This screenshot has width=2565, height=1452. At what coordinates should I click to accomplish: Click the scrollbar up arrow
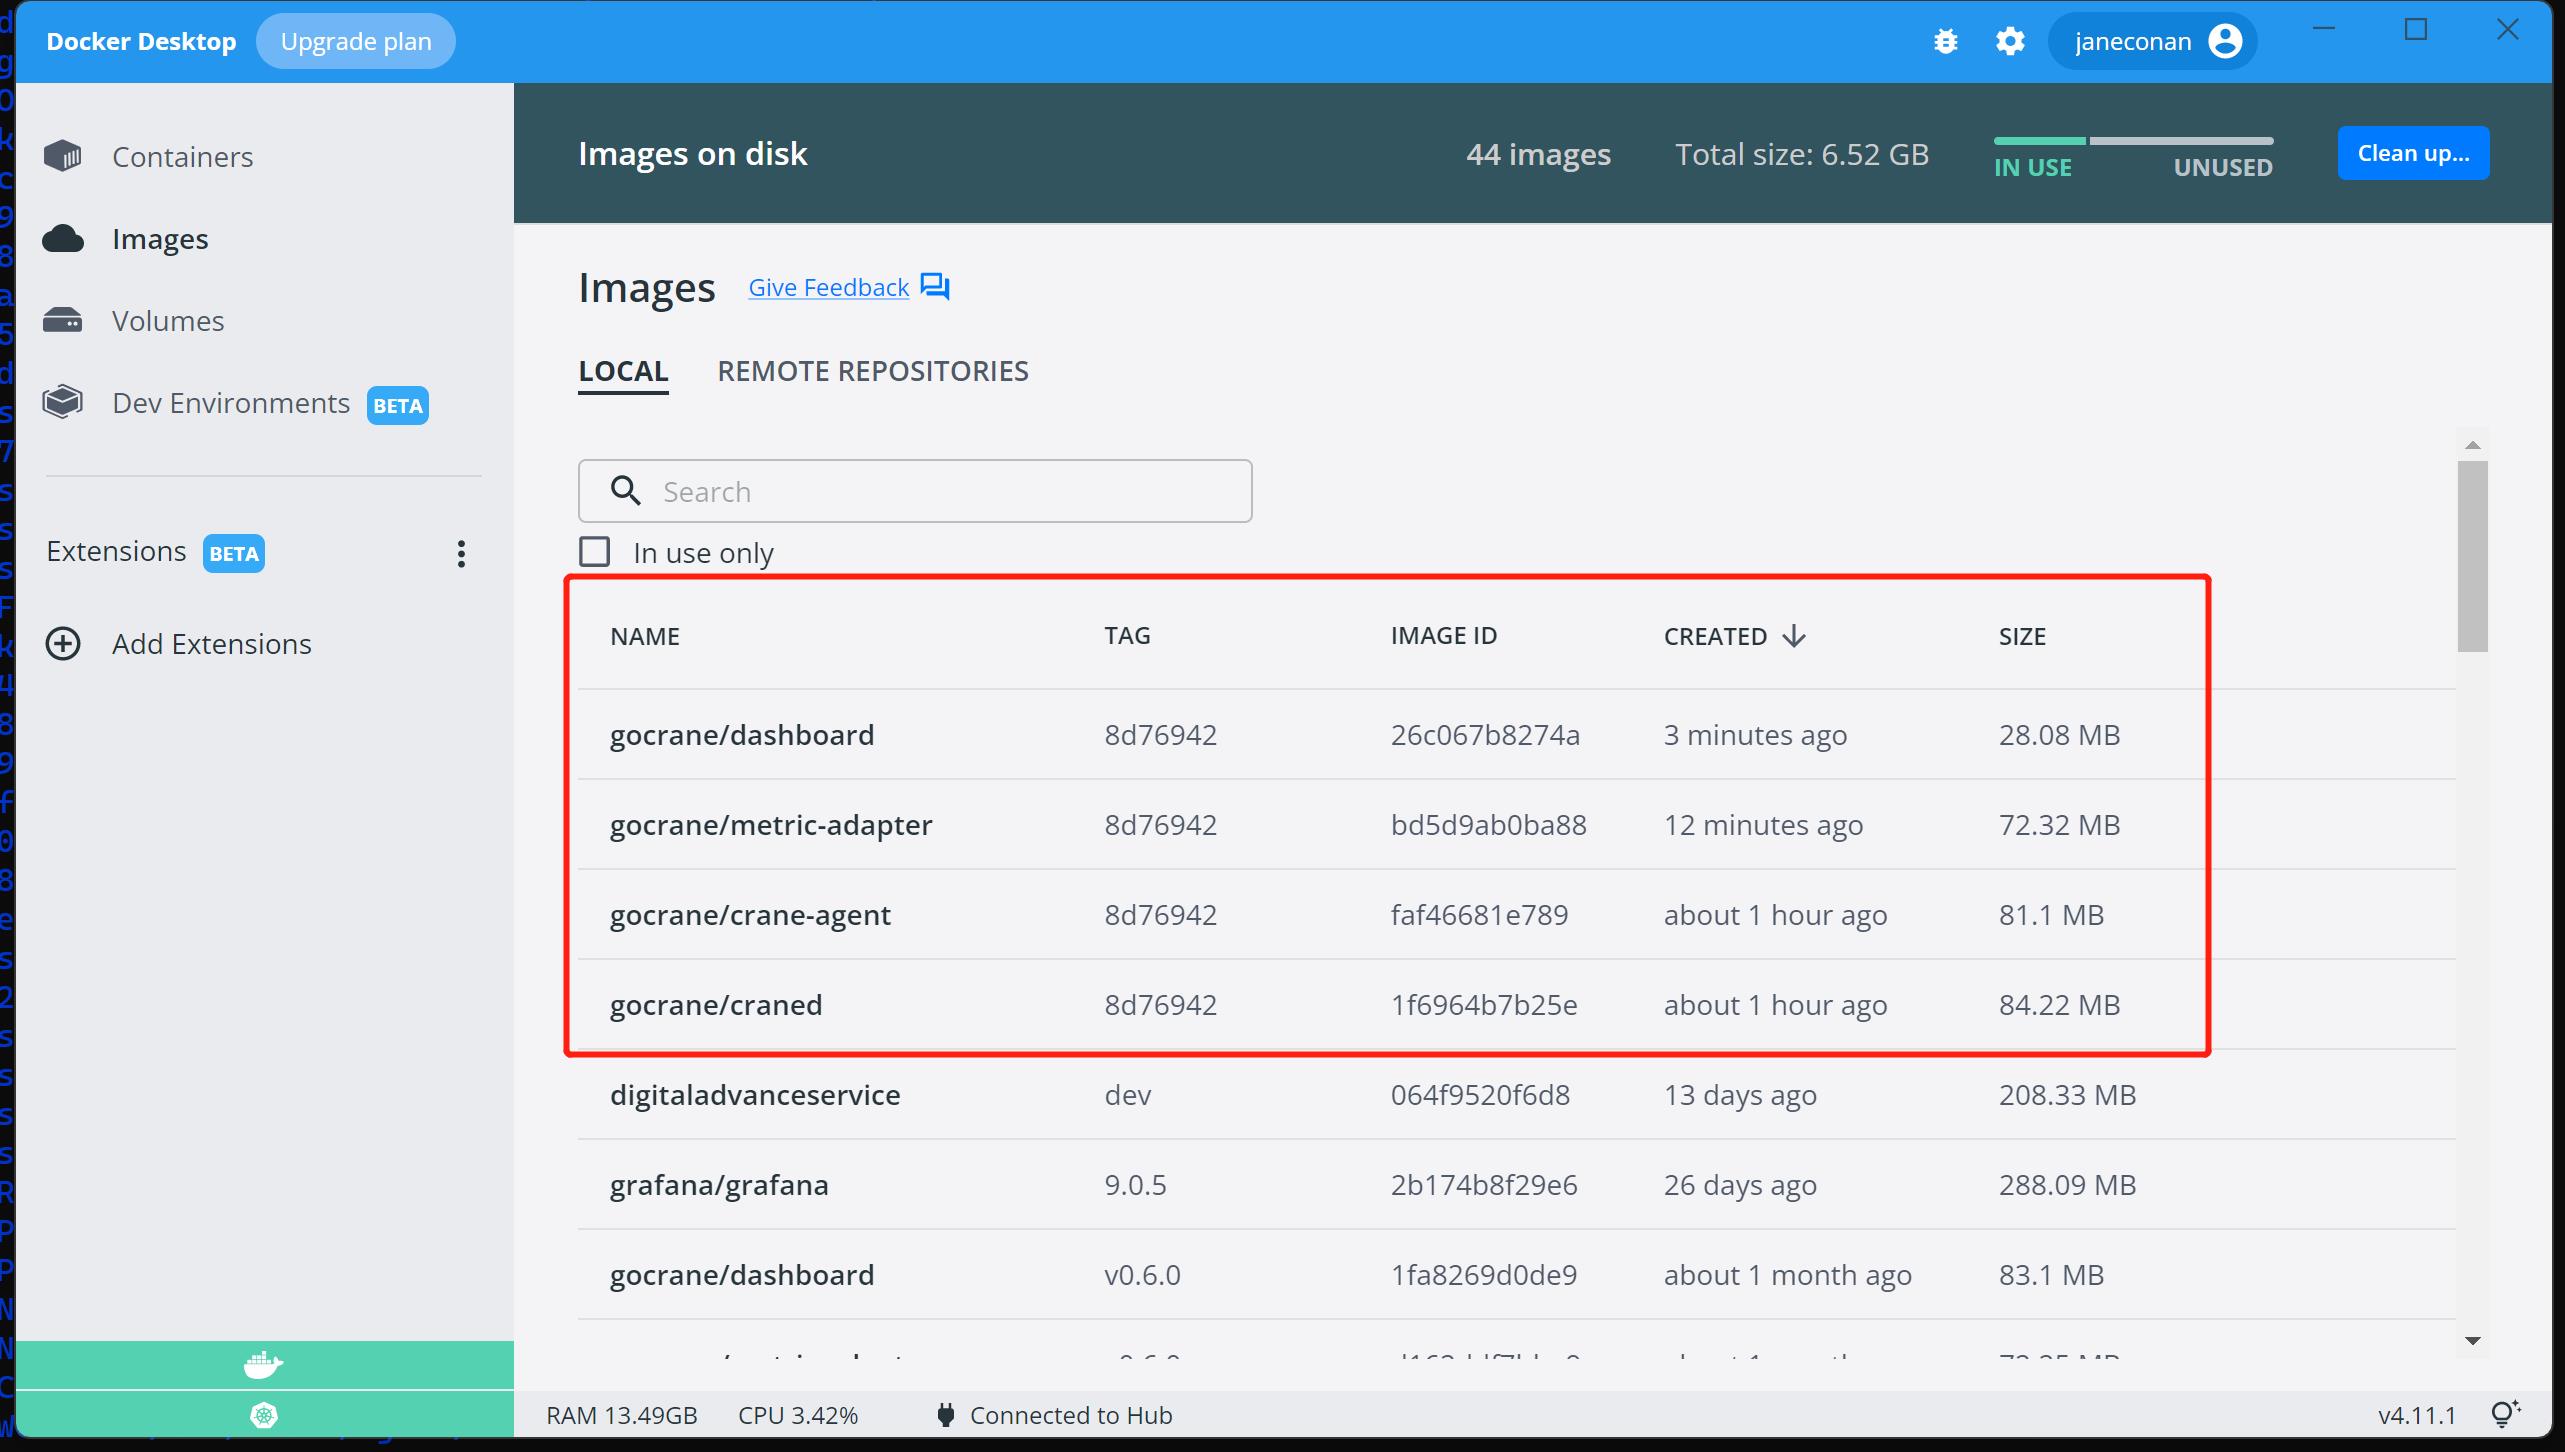[x=2473, y=445]
